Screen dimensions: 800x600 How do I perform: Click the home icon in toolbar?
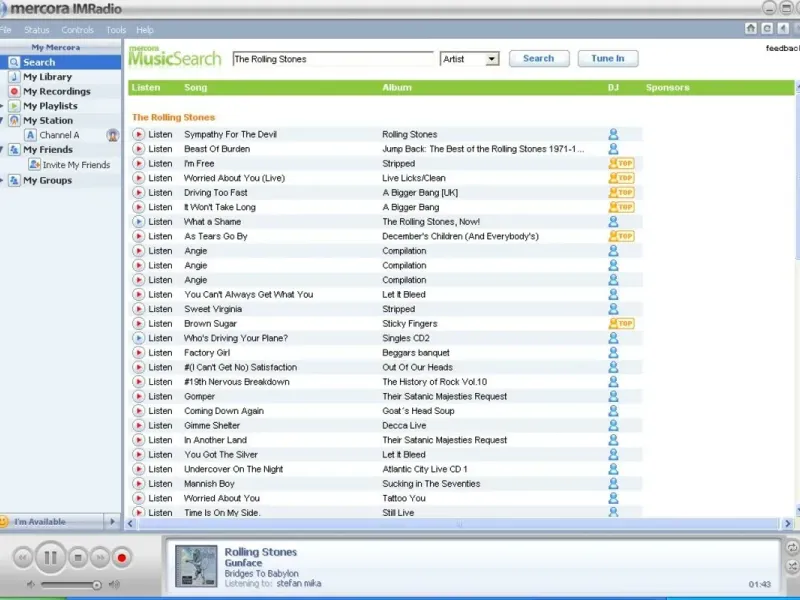tap(751, 29)
